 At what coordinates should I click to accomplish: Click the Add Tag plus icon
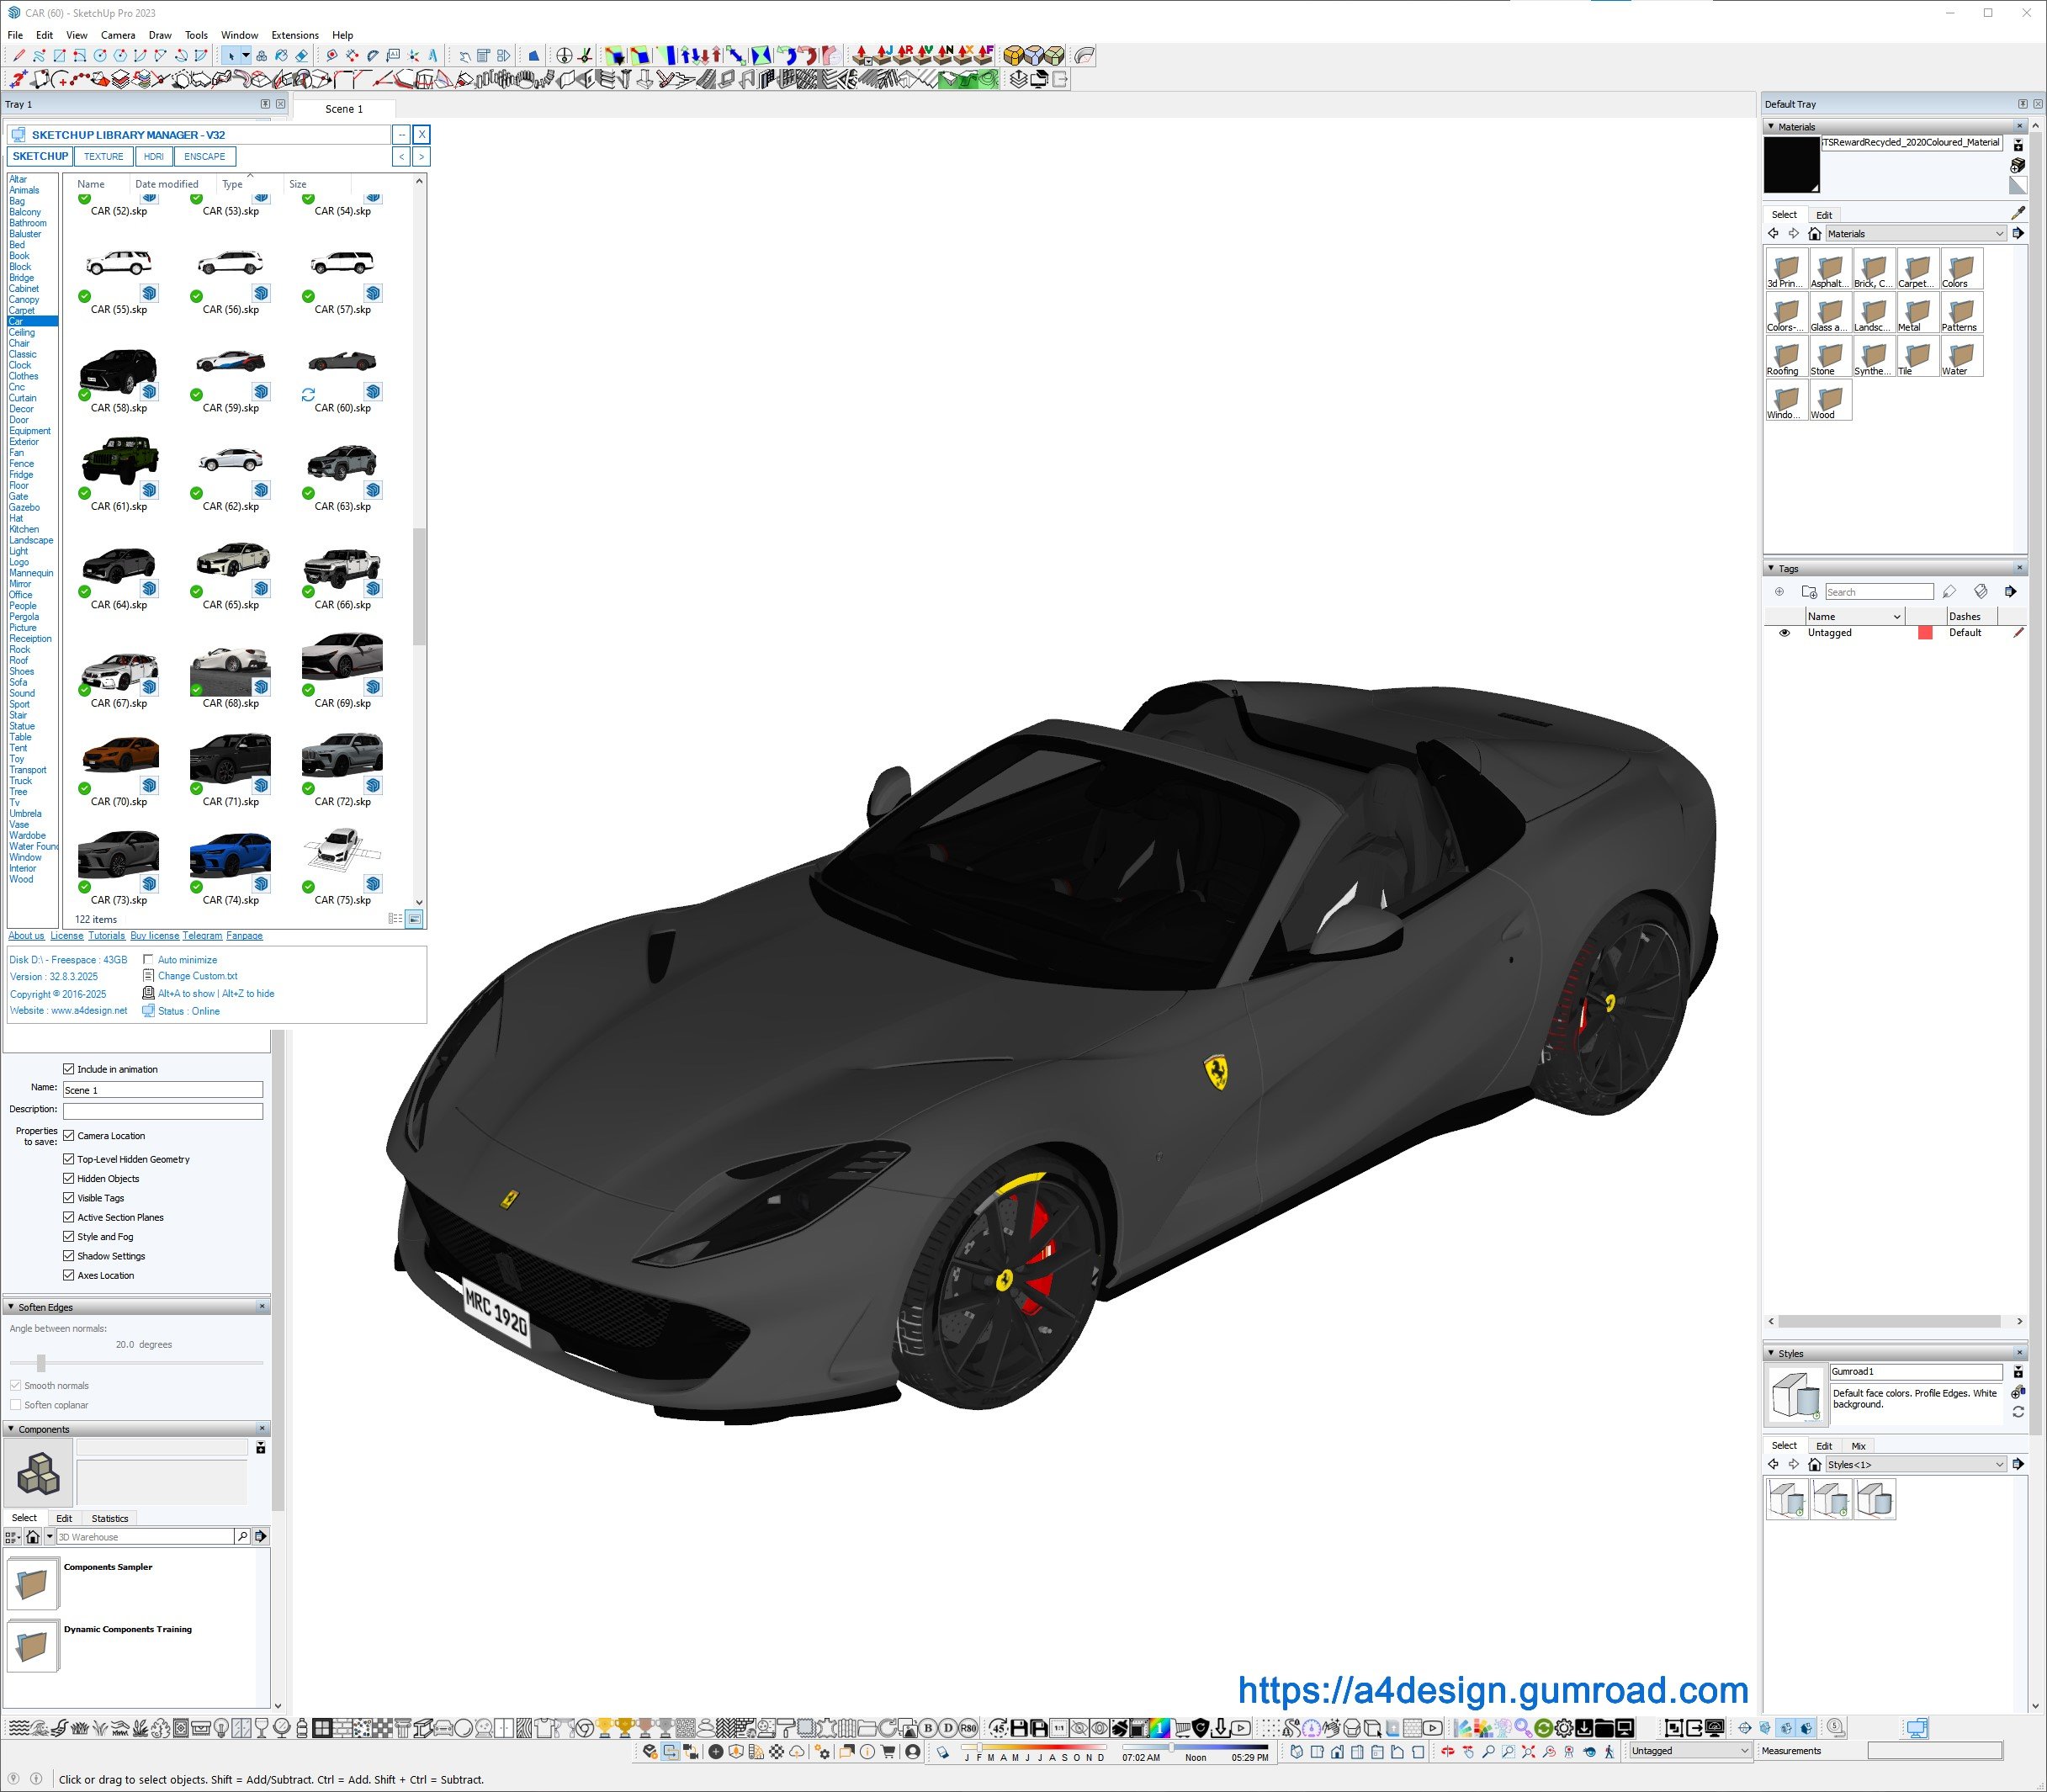click(x=1779, y=592)
